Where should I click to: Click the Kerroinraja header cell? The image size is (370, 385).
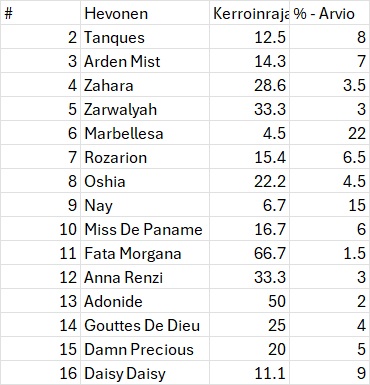(249, 13)
